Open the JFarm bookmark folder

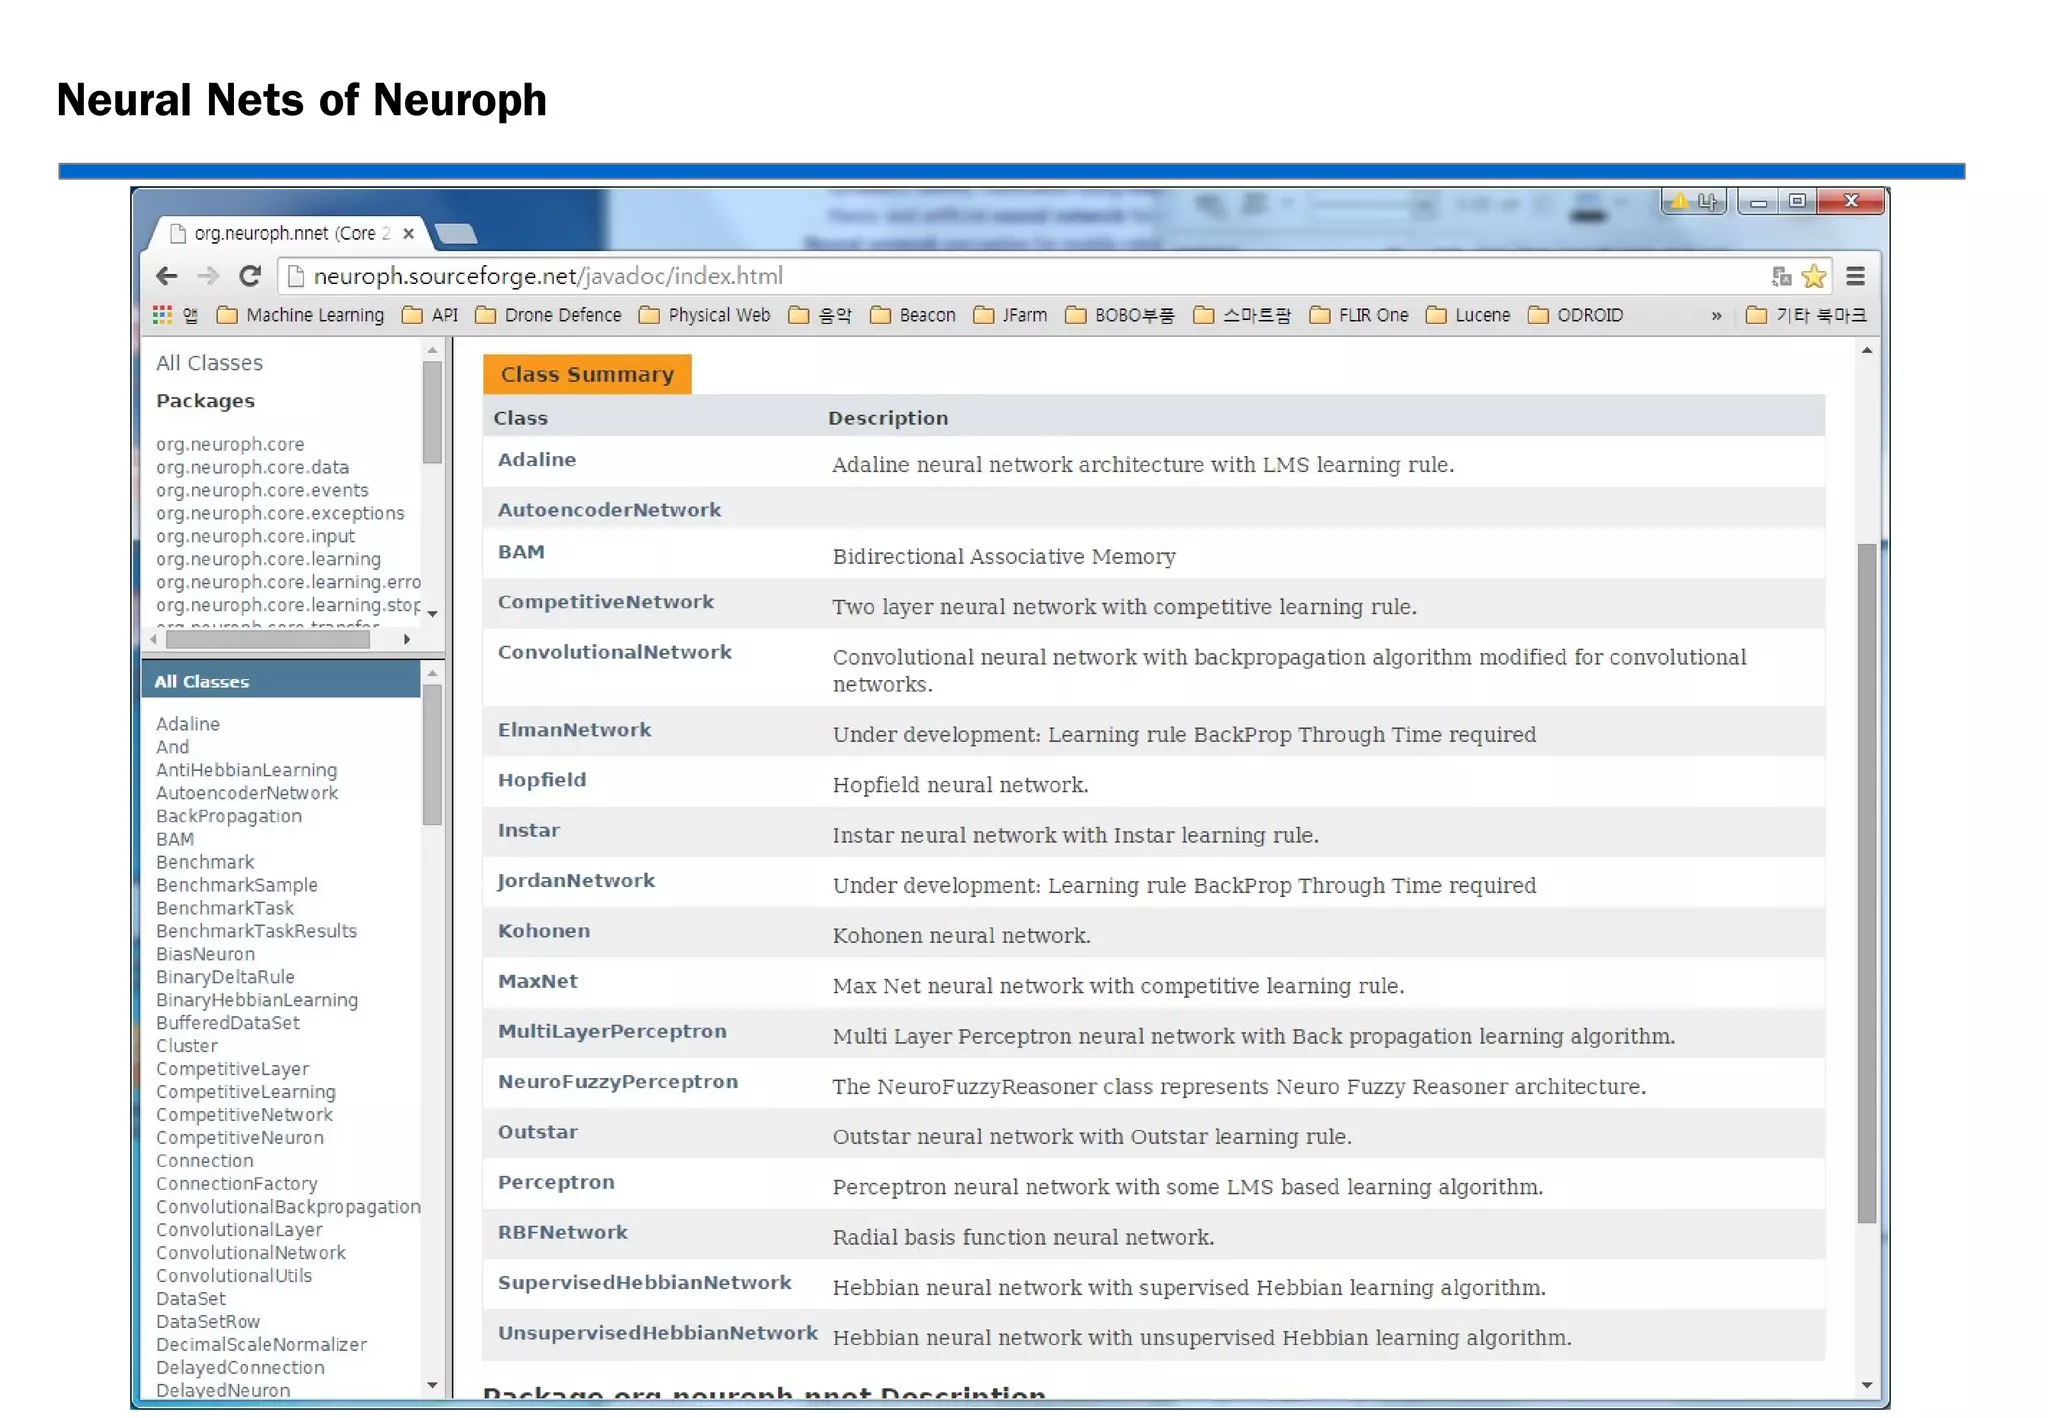tap(1010, 315)
